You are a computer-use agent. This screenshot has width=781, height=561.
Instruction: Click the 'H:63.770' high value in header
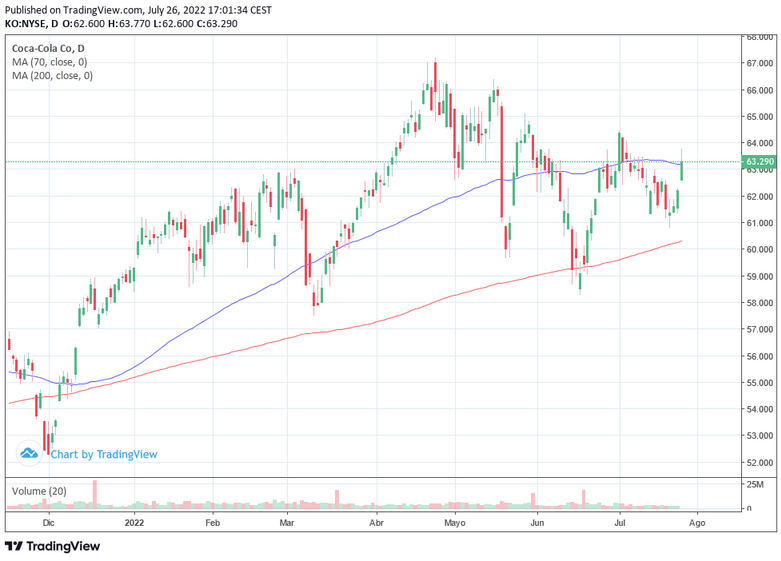[x=129, y=23]
